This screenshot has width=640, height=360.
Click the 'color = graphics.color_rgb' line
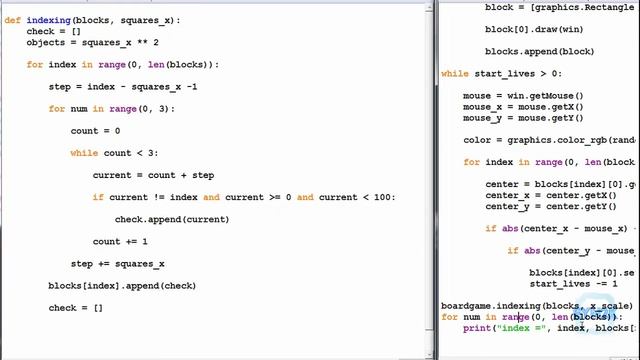(x=549, y=140)
